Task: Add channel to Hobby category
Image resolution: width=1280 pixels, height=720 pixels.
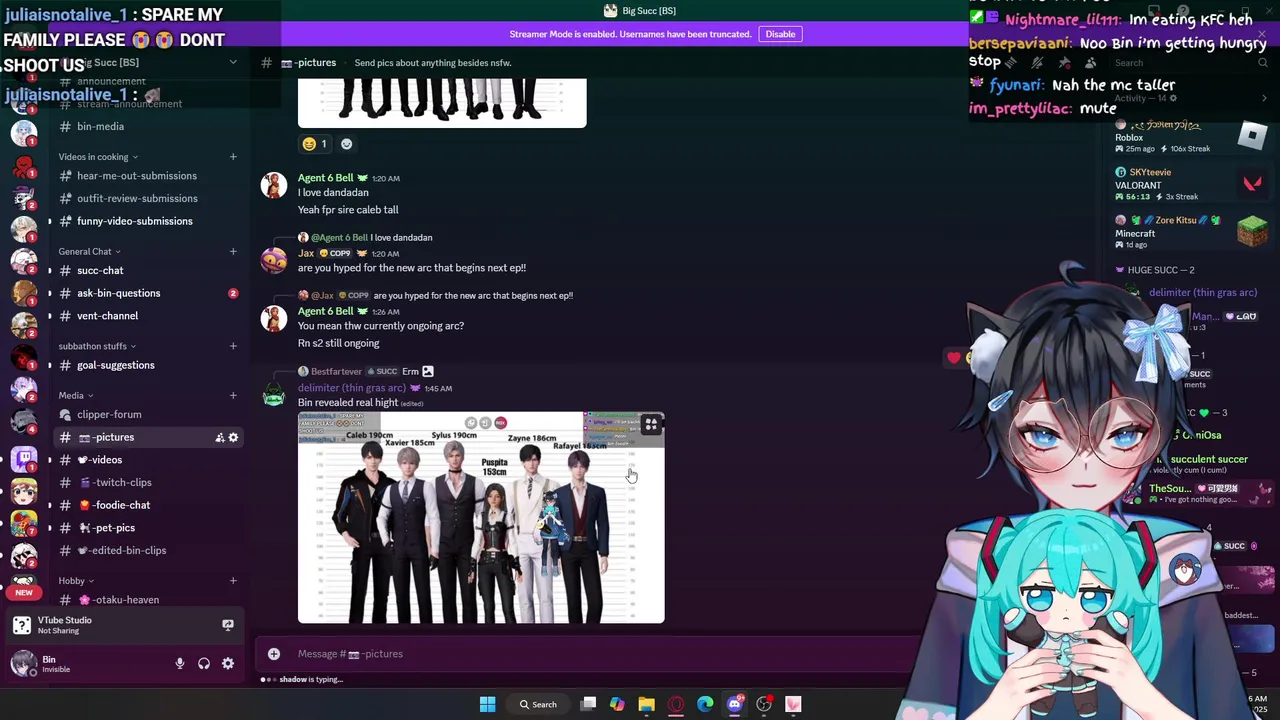Action: click(233, 581)
